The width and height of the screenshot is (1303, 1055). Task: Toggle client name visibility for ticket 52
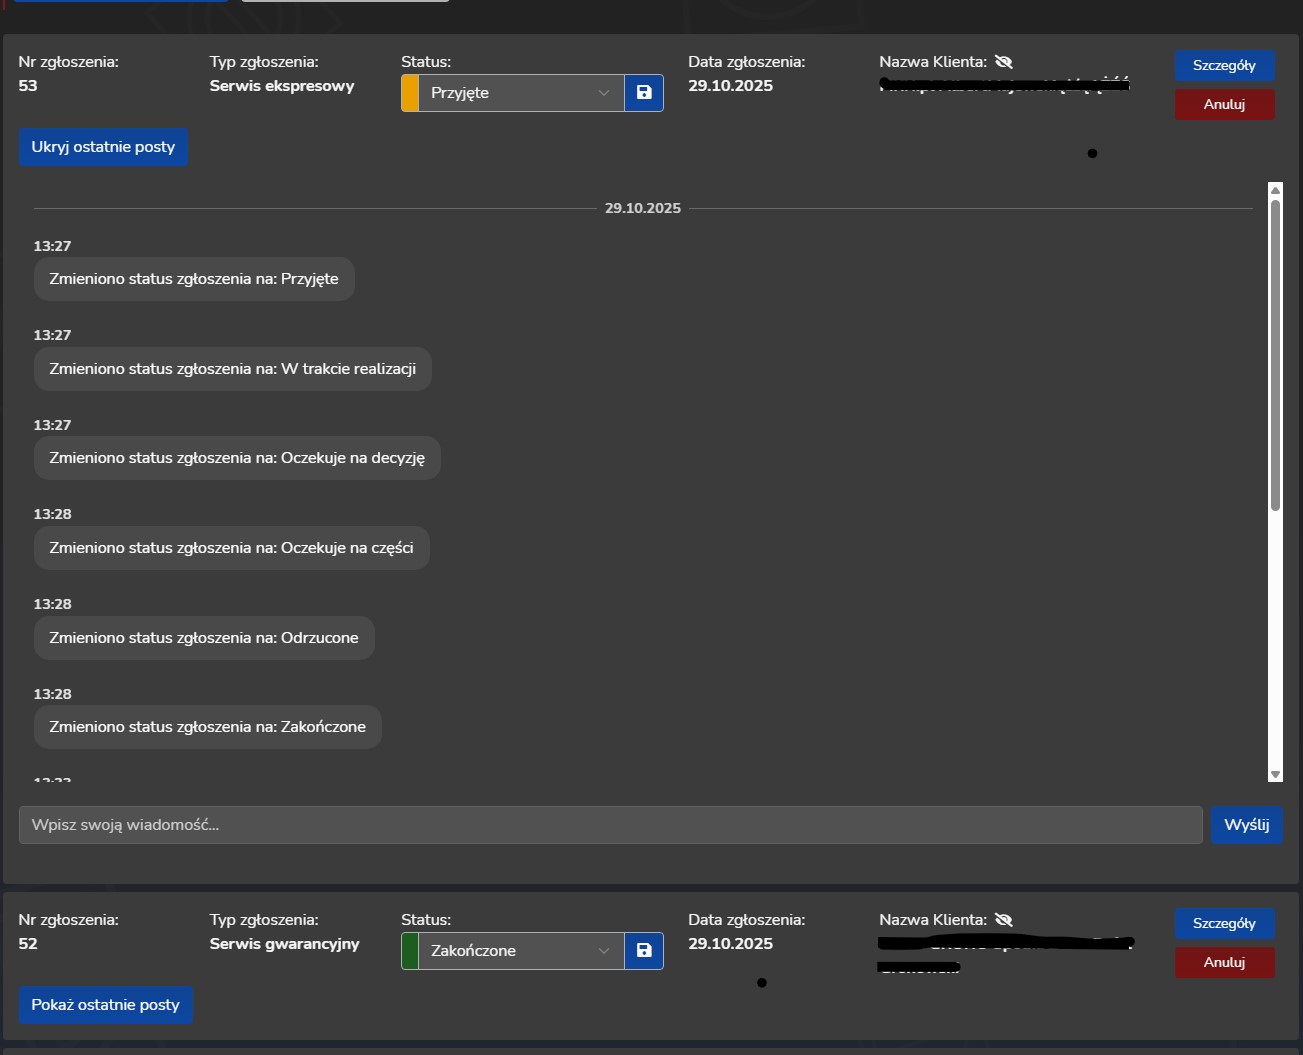1004,920
